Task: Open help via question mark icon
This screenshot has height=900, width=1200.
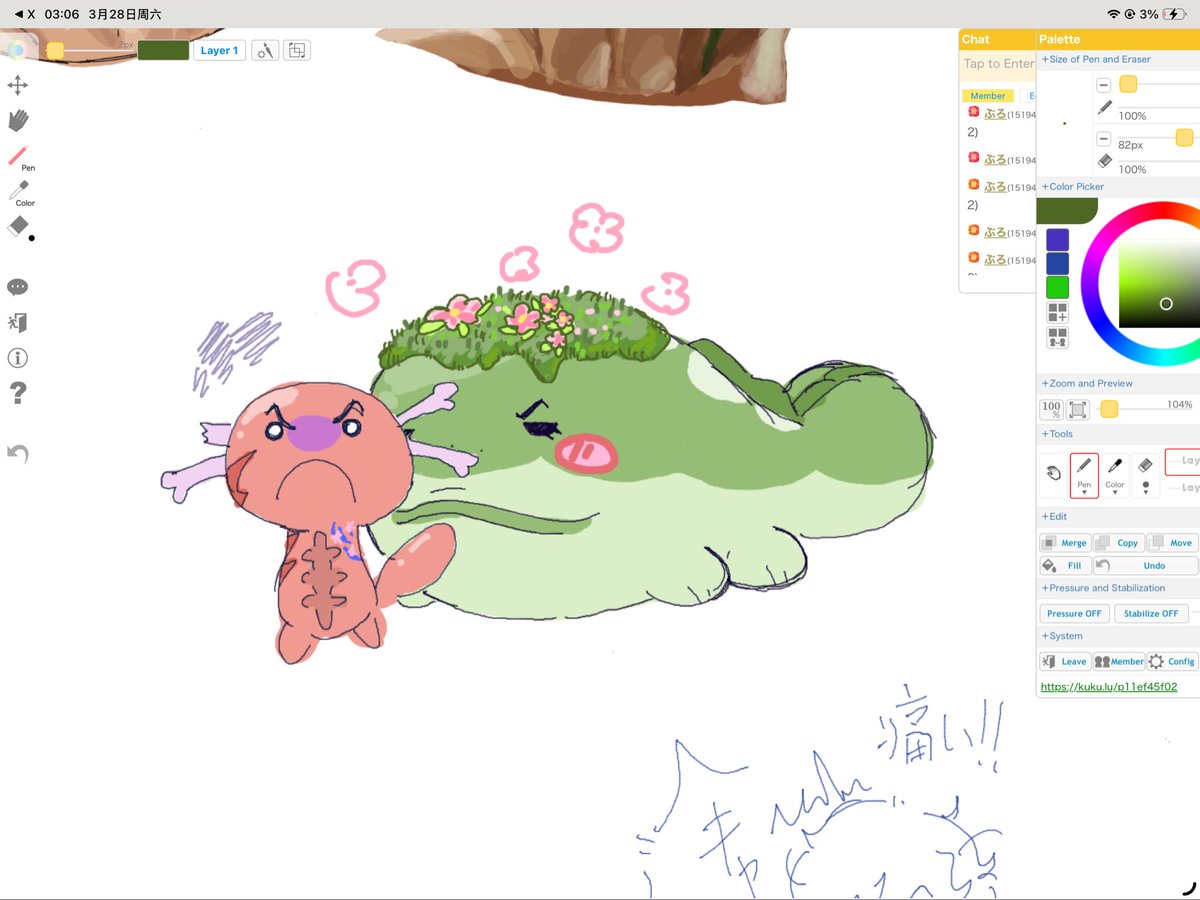Action: (x=17, y=393)
